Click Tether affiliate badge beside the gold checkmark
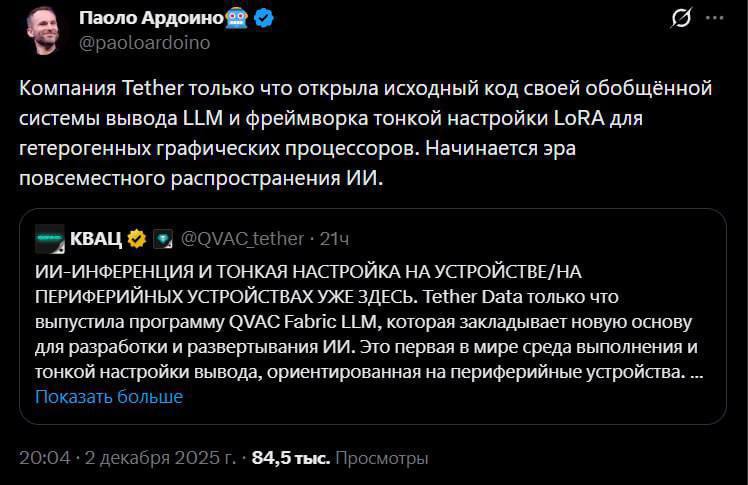 (x=163, y=238)
